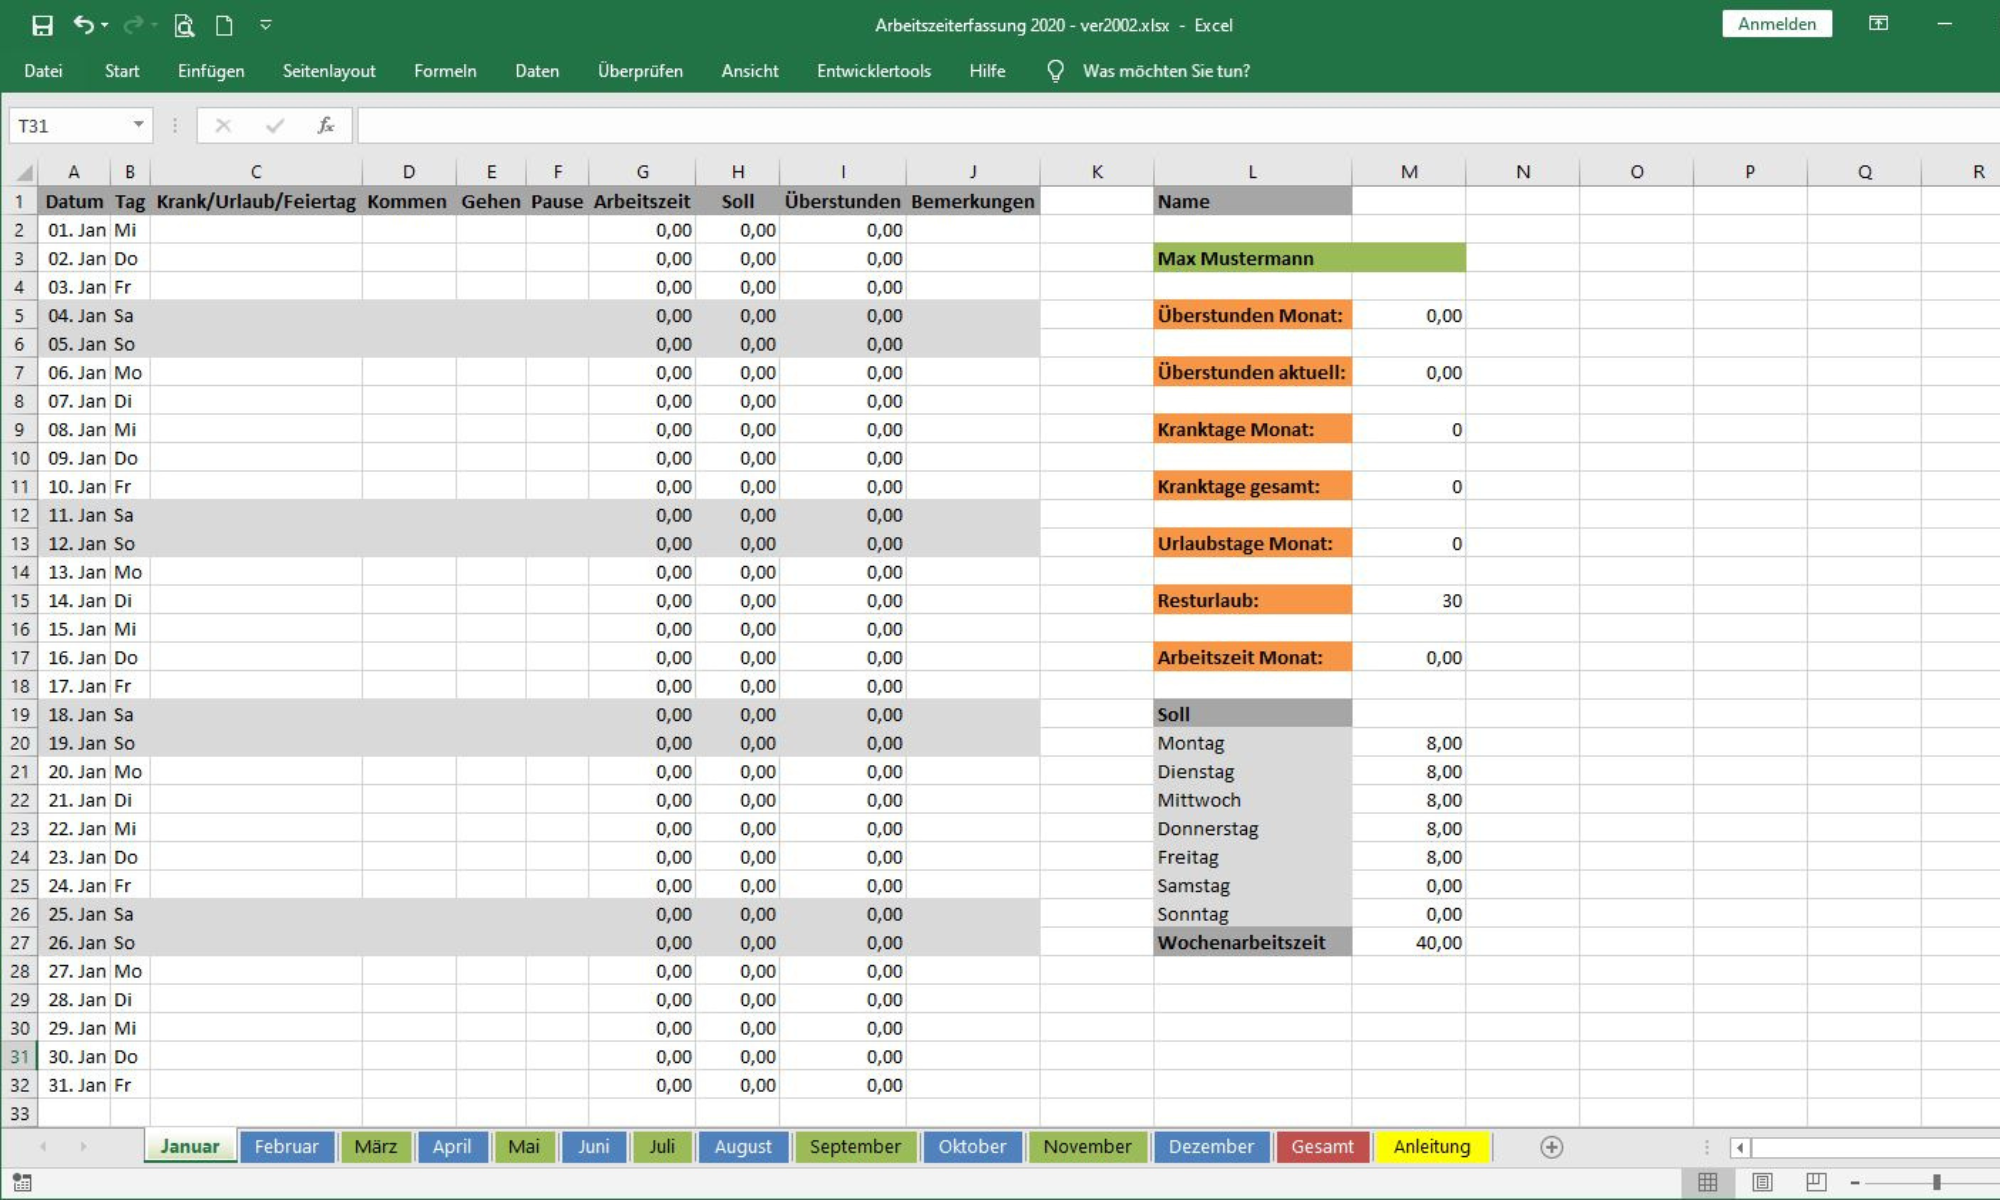Click the Undo arrow icon
This screenshot has width=2000, height=1200.
point(84,25)
